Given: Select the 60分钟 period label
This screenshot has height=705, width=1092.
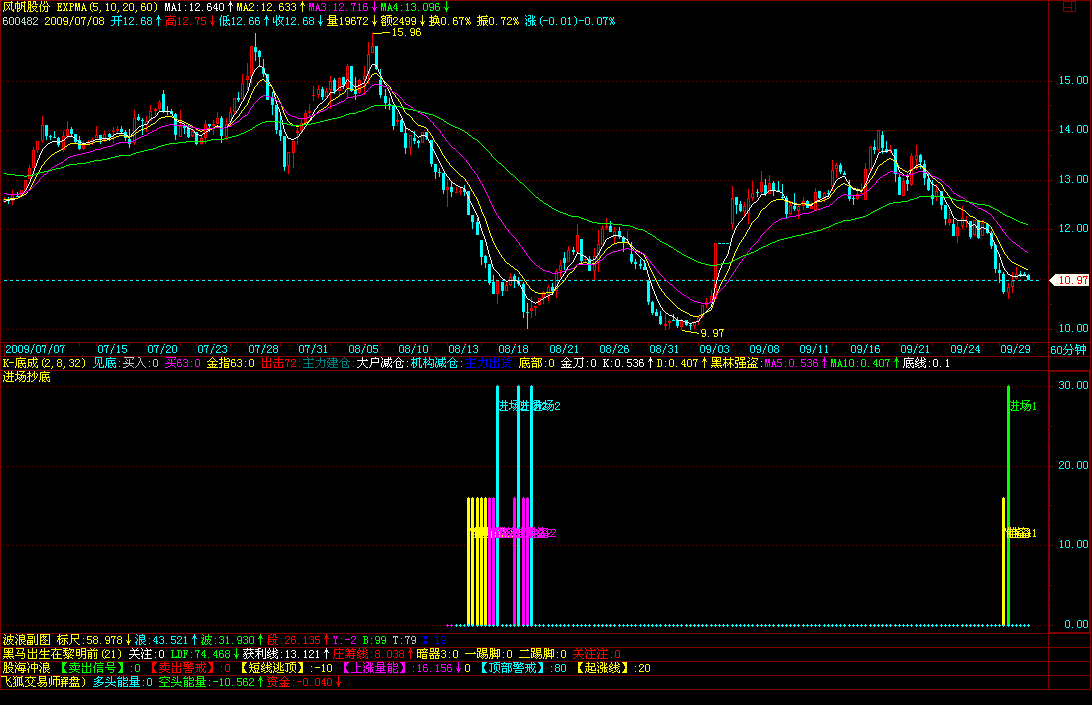Looking at the screenshot, I should [x=1068, y=350].
